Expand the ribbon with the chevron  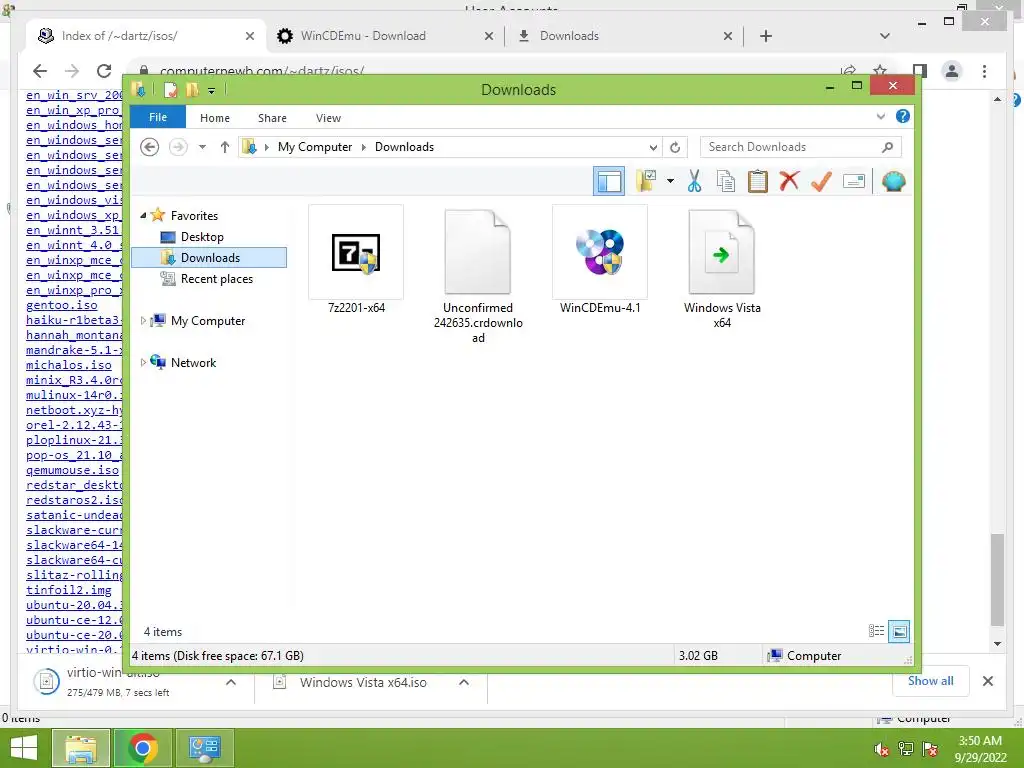[880, 117]
